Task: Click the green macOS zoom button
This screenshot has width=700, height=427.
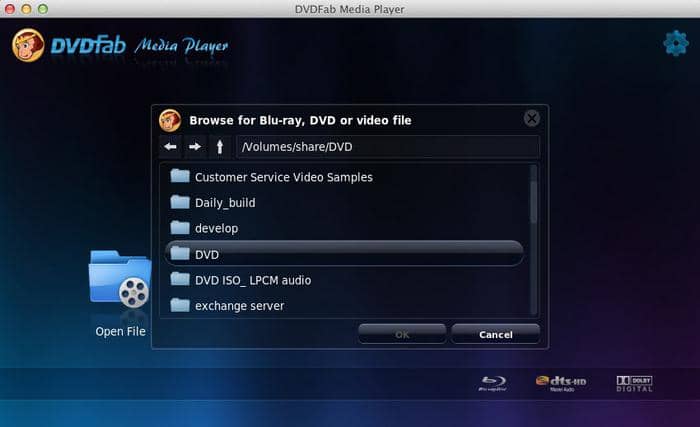Action: [43, 8]
